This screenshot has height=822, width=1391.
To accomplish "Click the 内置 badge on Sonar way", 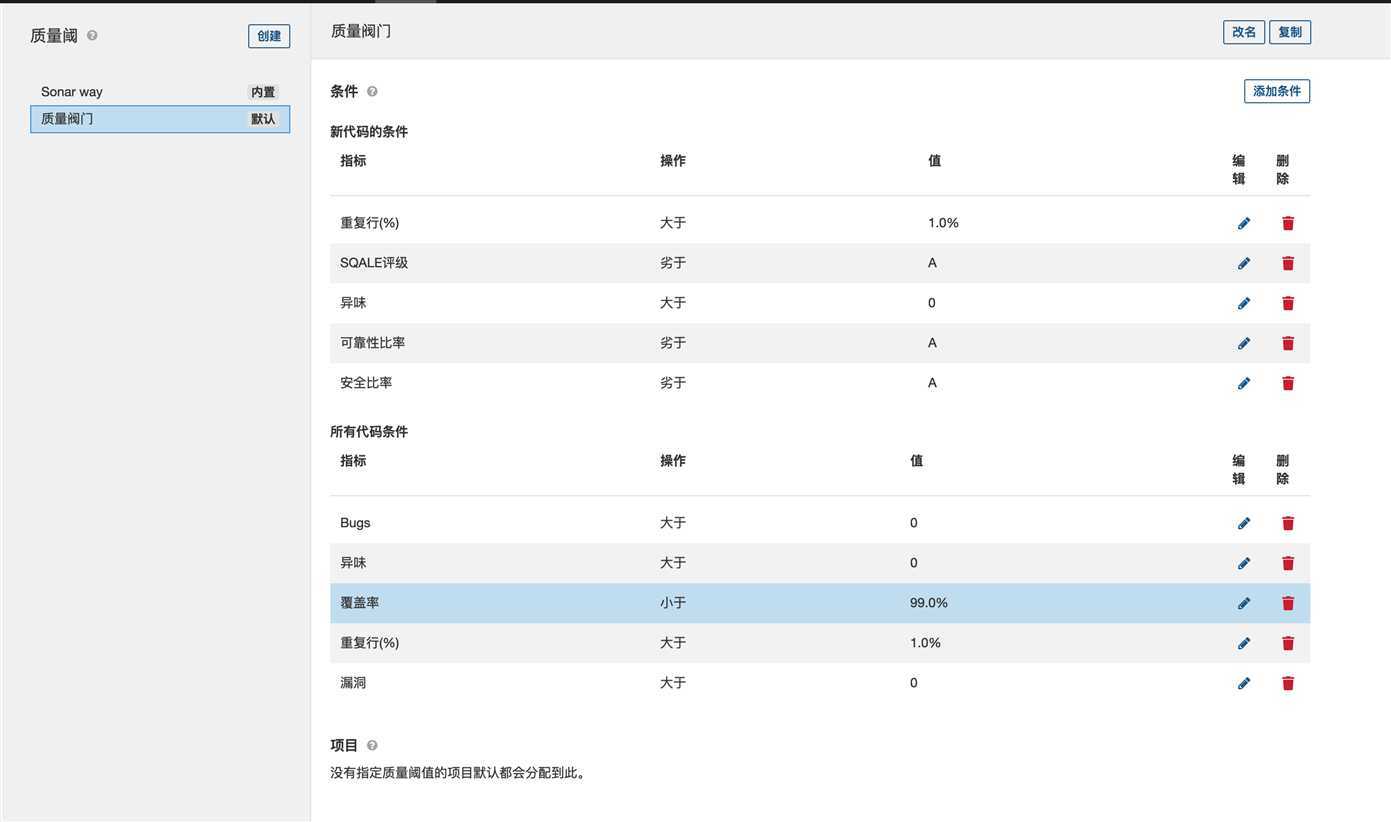I will coord(263,92).
